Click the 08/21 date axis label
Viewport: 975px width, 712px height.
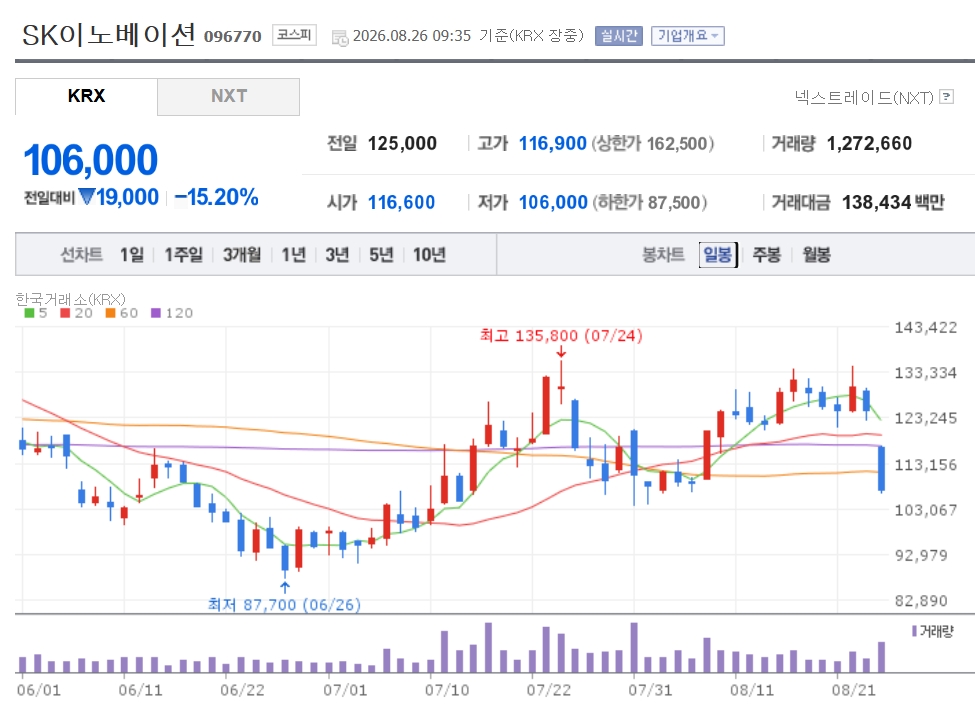click(x=853, y=690)
